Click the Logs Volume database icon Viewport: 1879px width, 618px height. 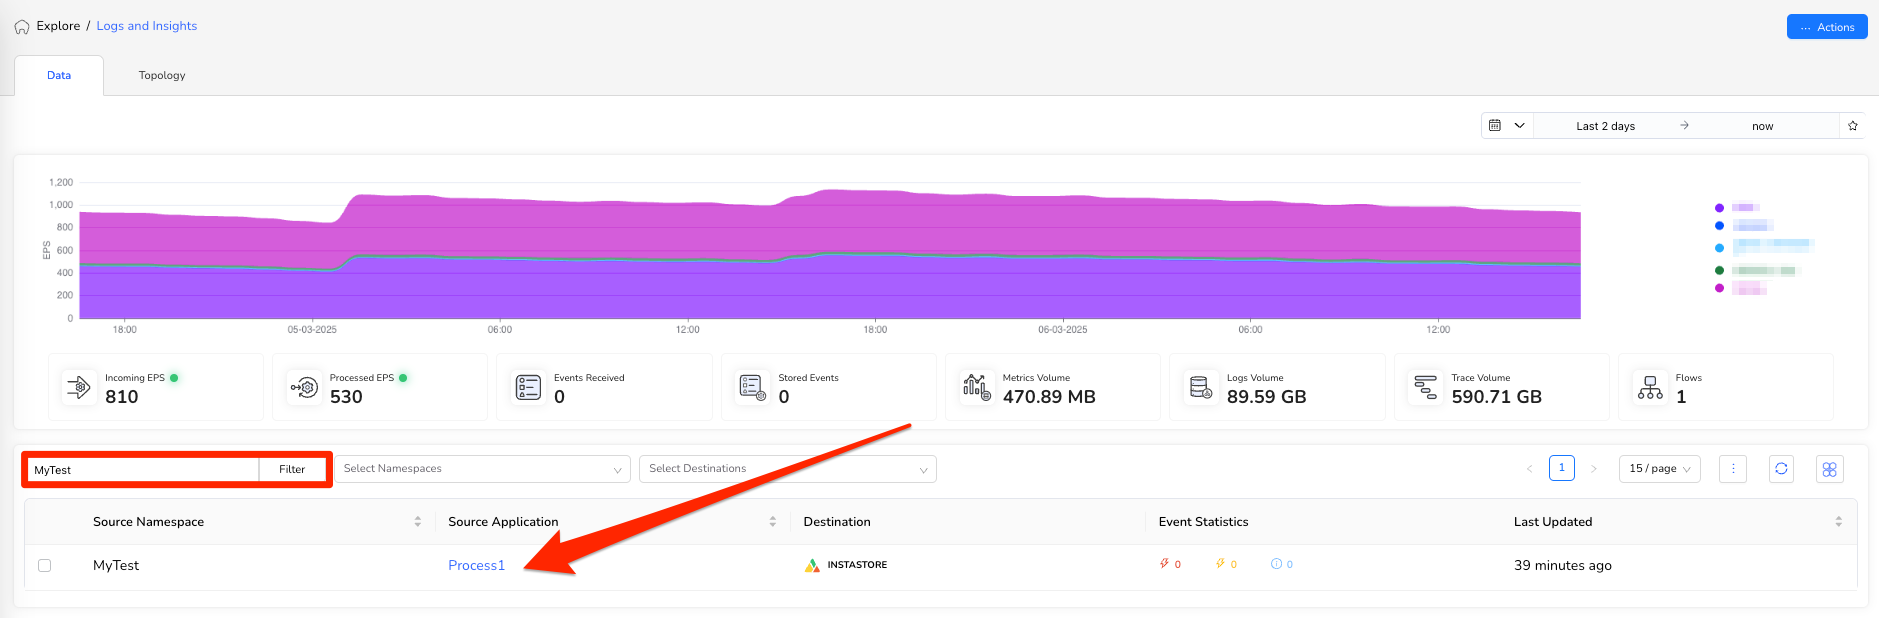[1201, 387]
